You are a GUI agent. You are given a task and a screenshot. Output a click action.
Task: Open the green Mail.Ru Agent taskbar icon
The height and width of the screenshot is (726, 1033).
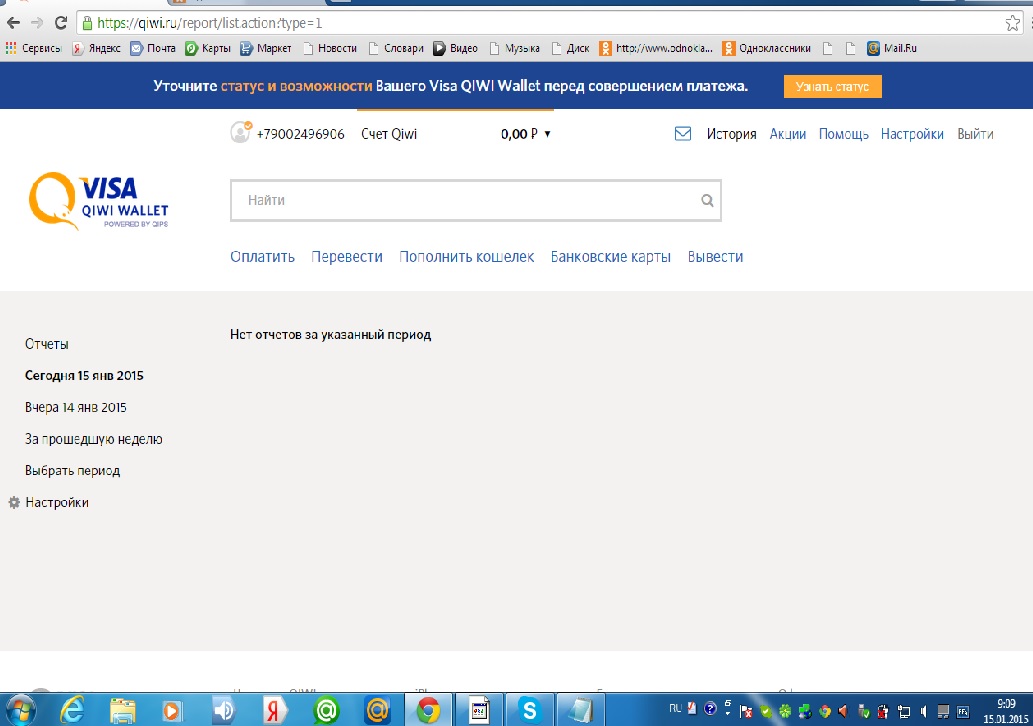click(x=326, y=710)
